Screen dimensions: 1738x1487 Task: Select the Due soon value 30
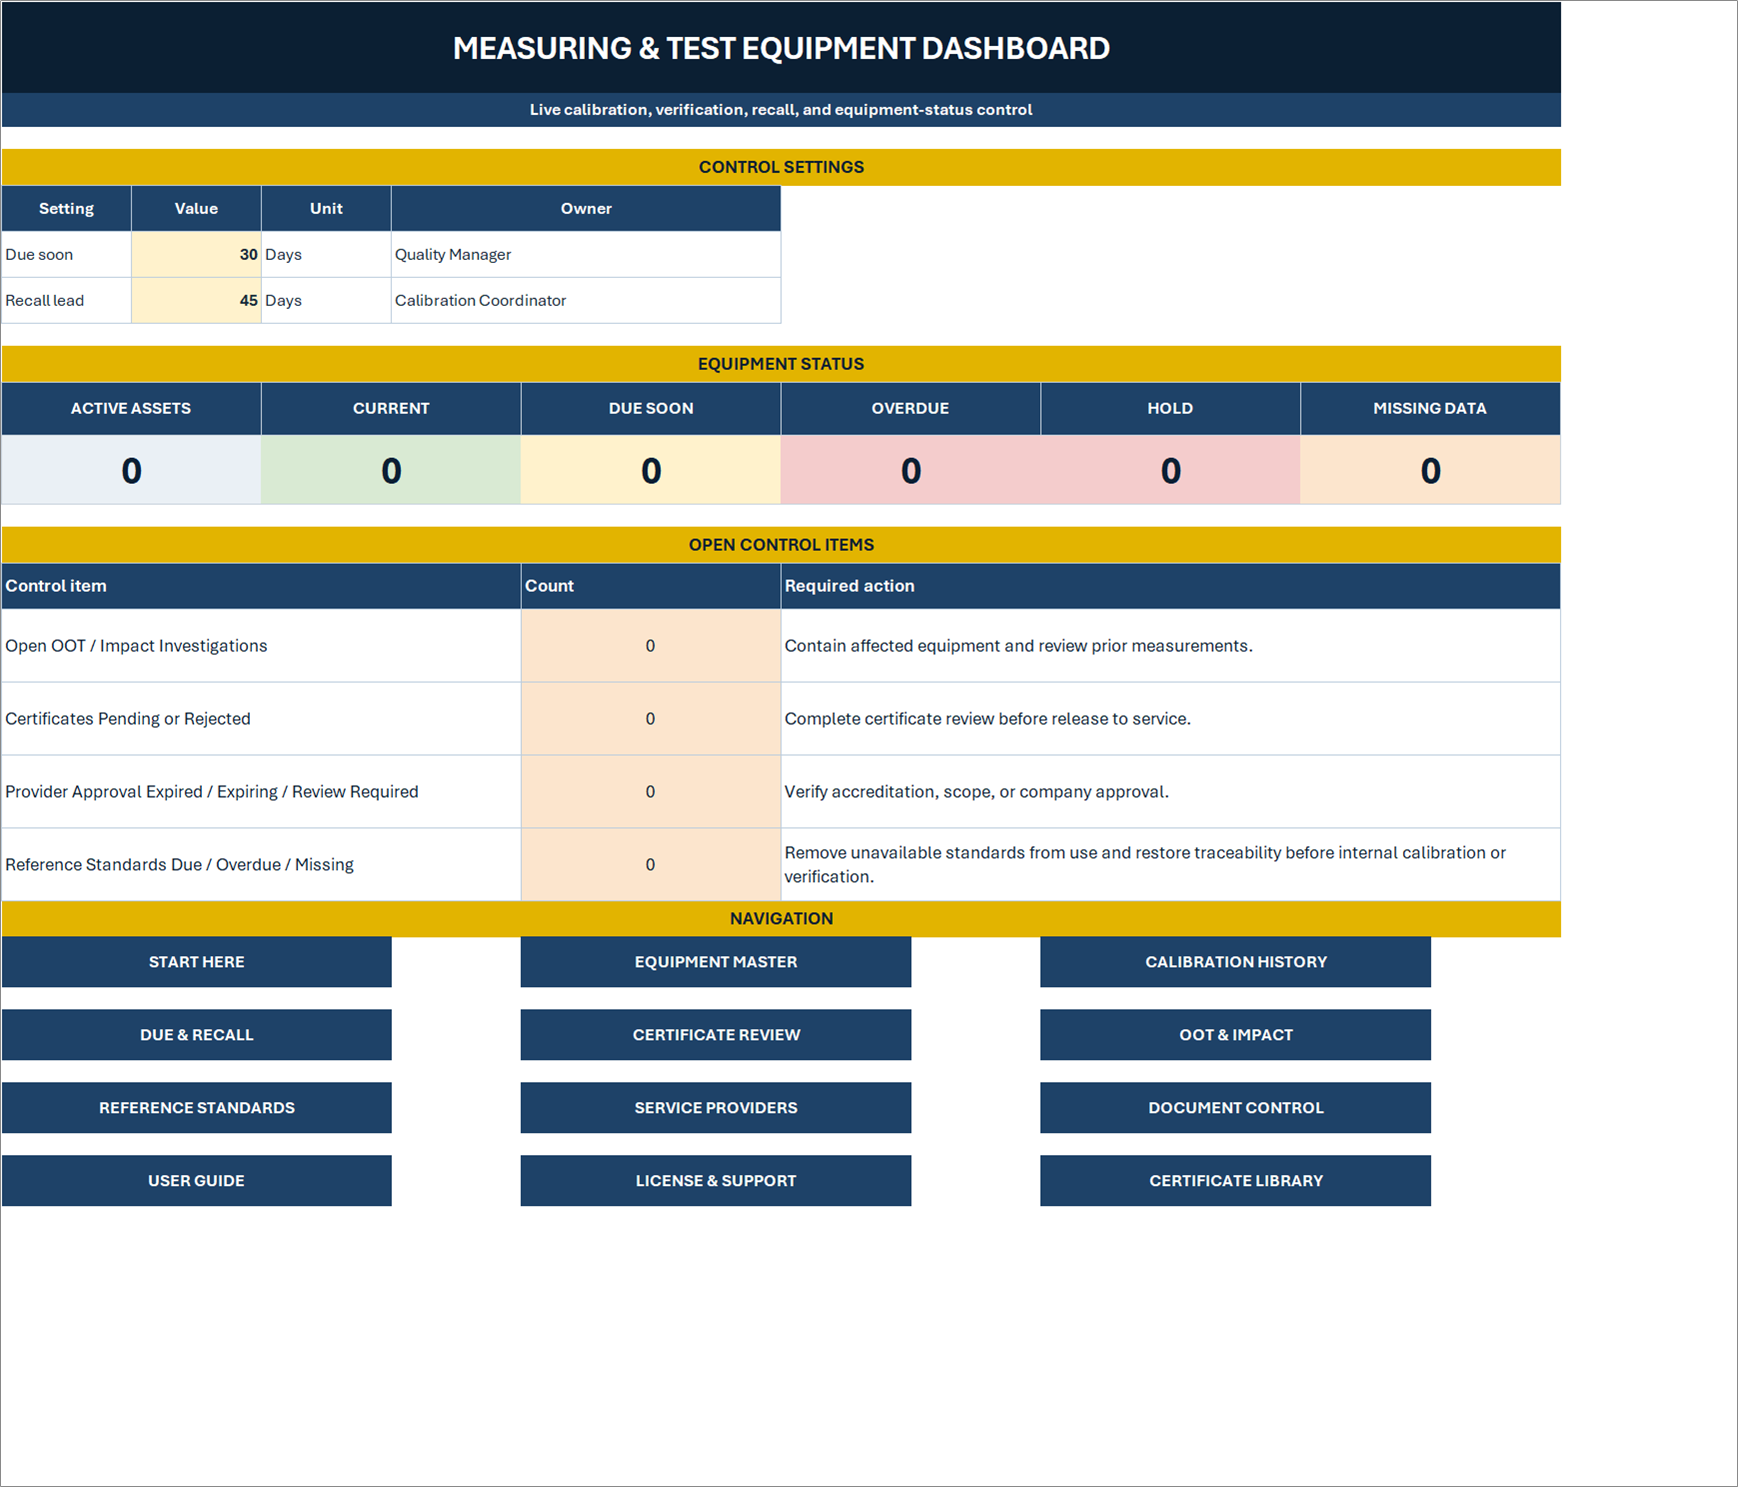point(196,255)
